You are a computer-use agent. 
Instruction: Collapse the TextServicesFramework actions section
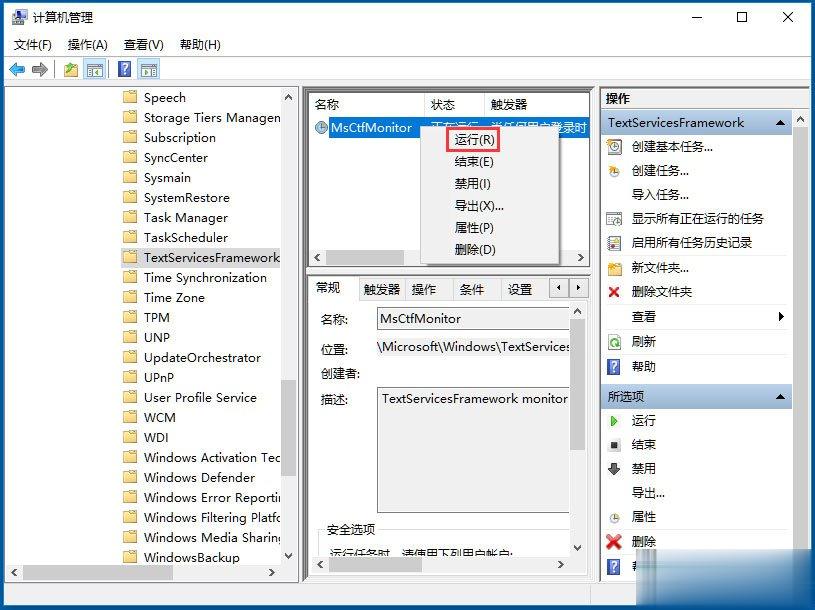point(782,122)
